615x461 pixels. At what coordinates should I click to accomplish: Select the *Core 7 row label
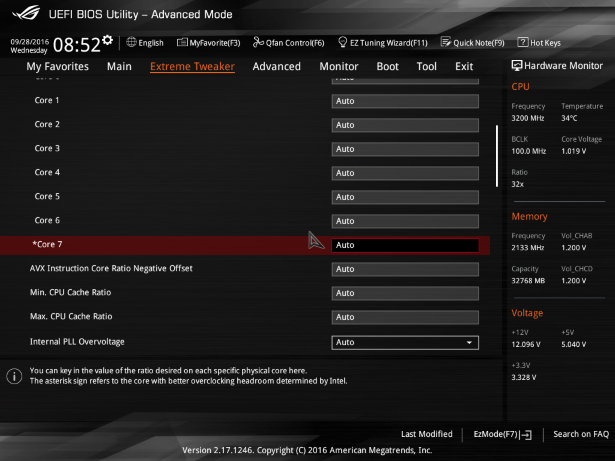(x=47, y=244)
